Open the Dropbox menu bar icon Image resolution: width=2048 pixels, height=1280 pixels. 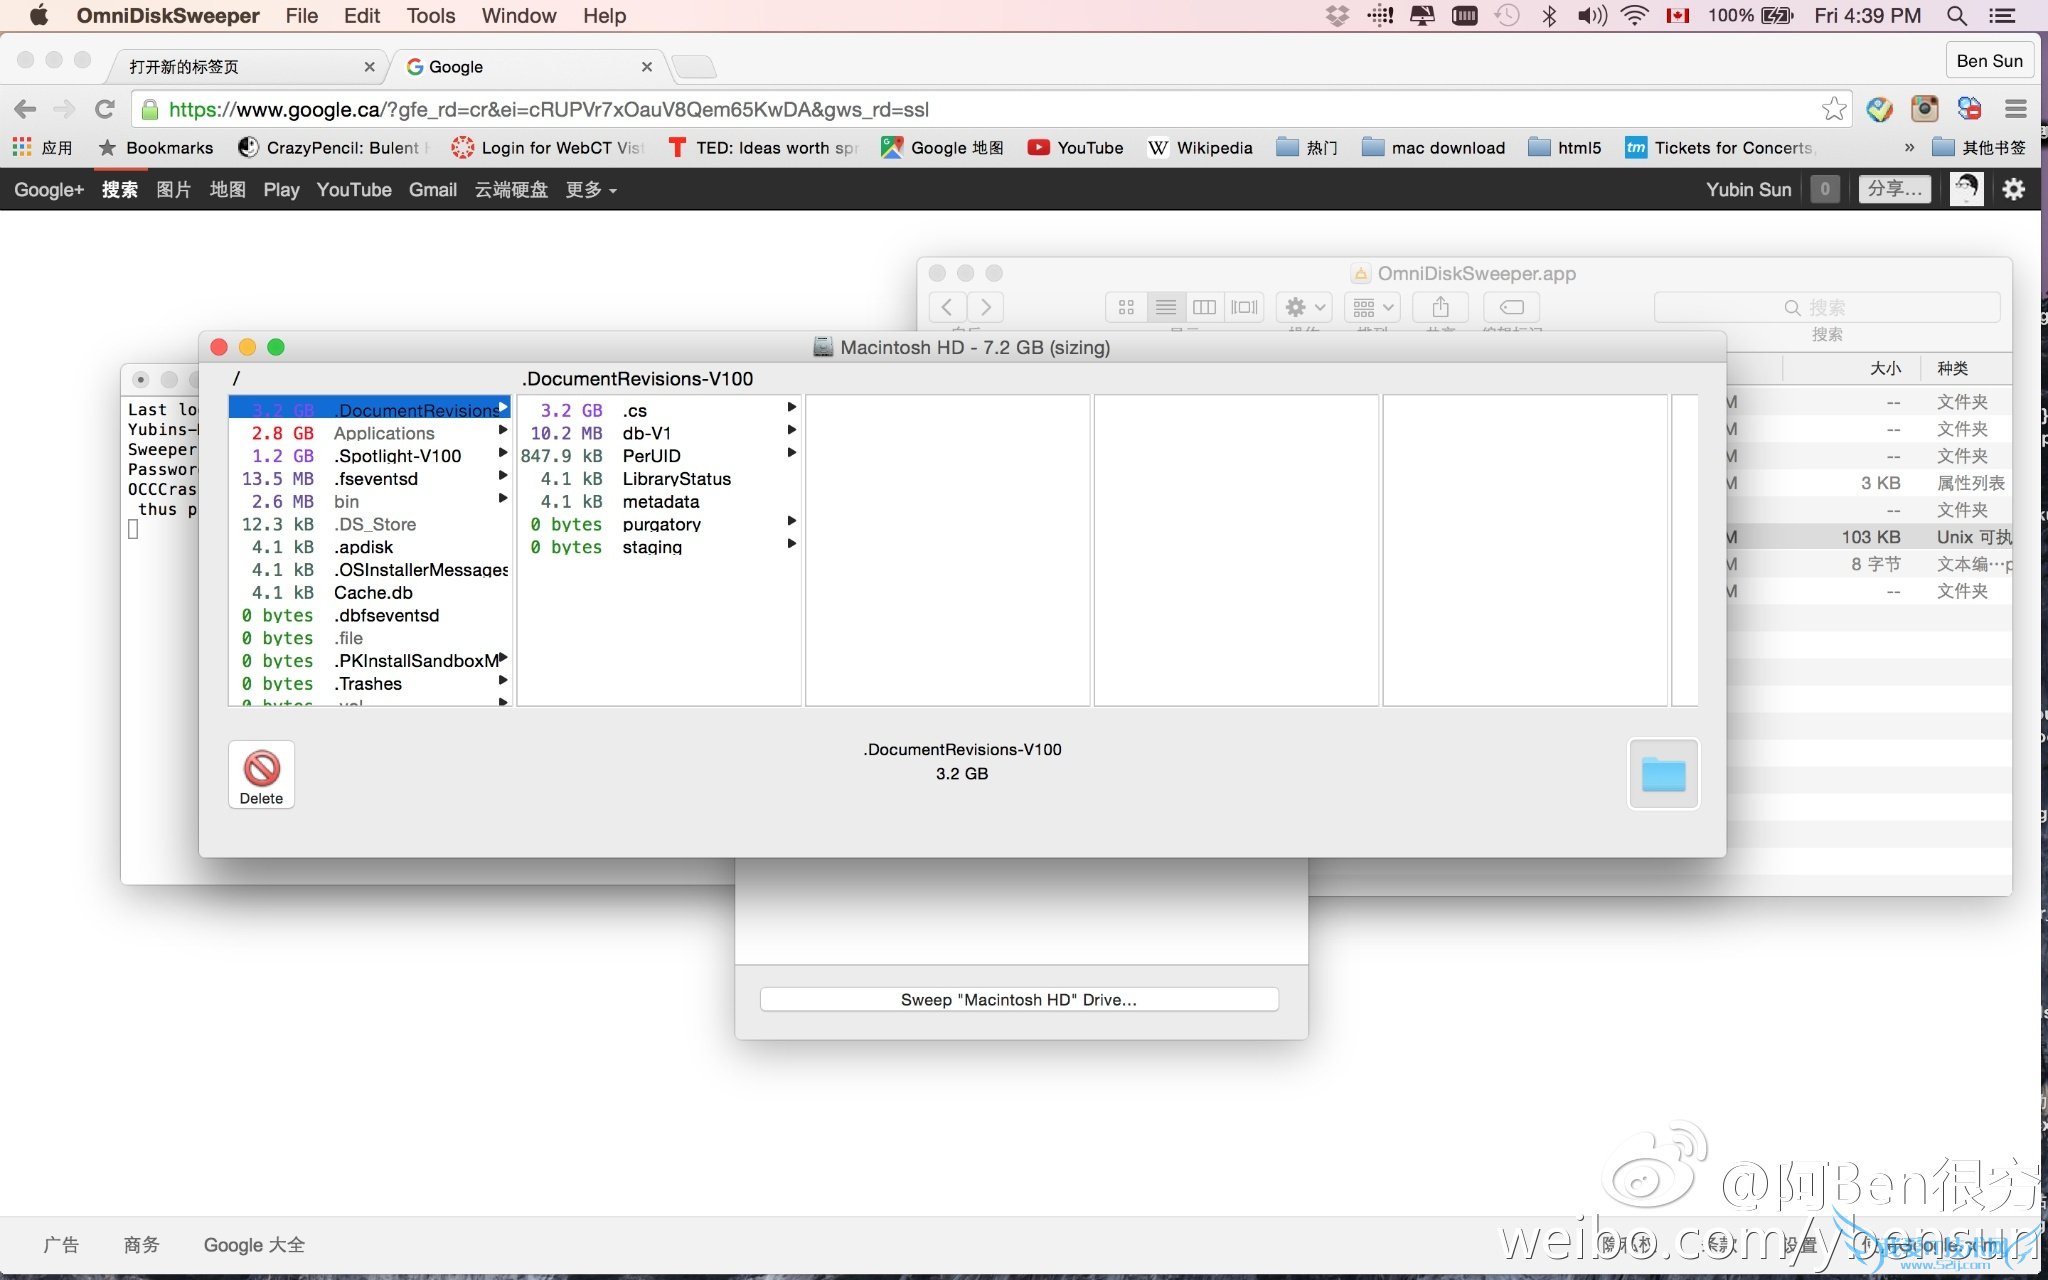pos(1336,16)
